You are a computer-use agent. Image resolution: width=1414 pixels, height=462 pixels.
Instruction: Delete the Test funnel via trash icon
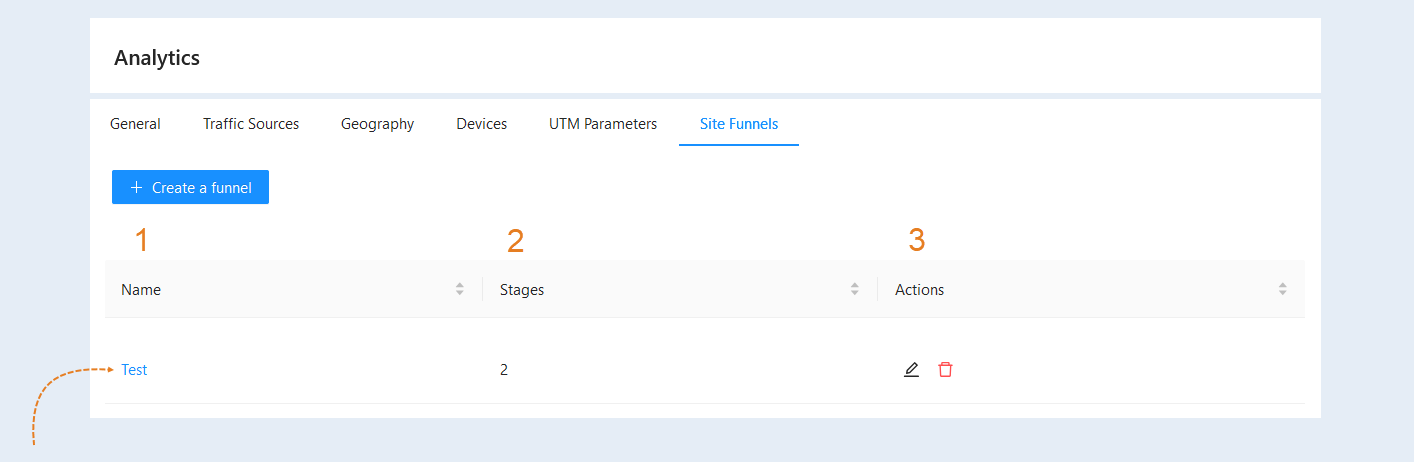click(945, 370)
